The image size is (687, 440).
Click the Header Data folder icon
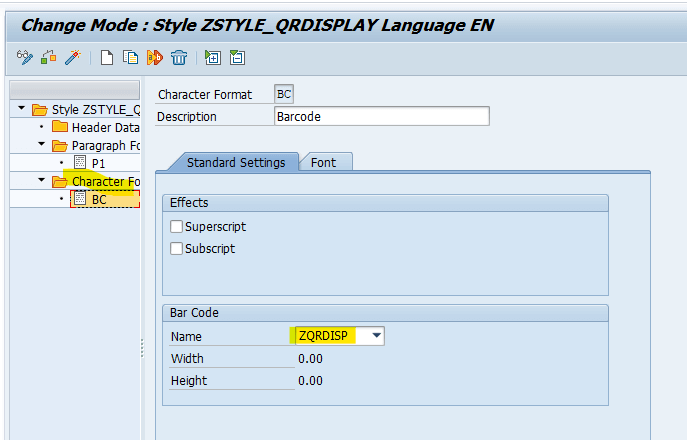point(60,127)
